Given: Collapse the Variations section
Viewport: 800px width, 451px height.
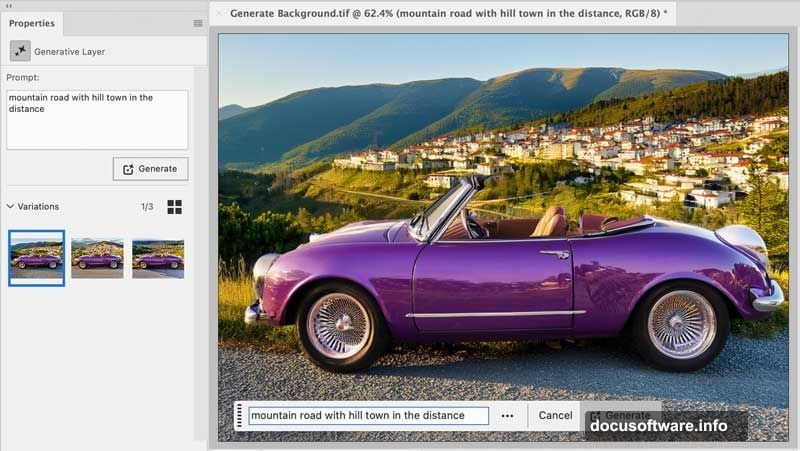Looking at the screenshot, I should click(11, 207).
